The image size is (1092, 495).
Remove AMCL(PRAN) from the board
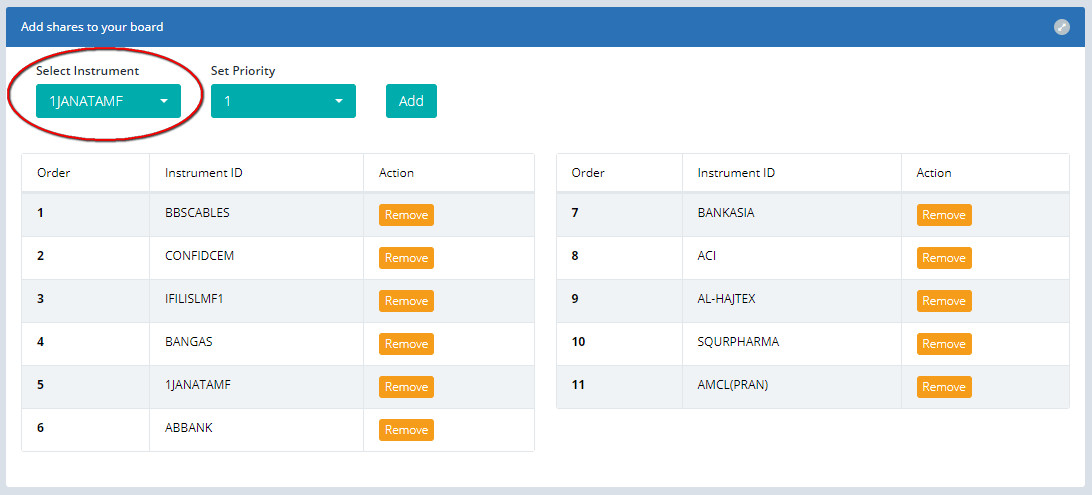click(x=943, y=387)
